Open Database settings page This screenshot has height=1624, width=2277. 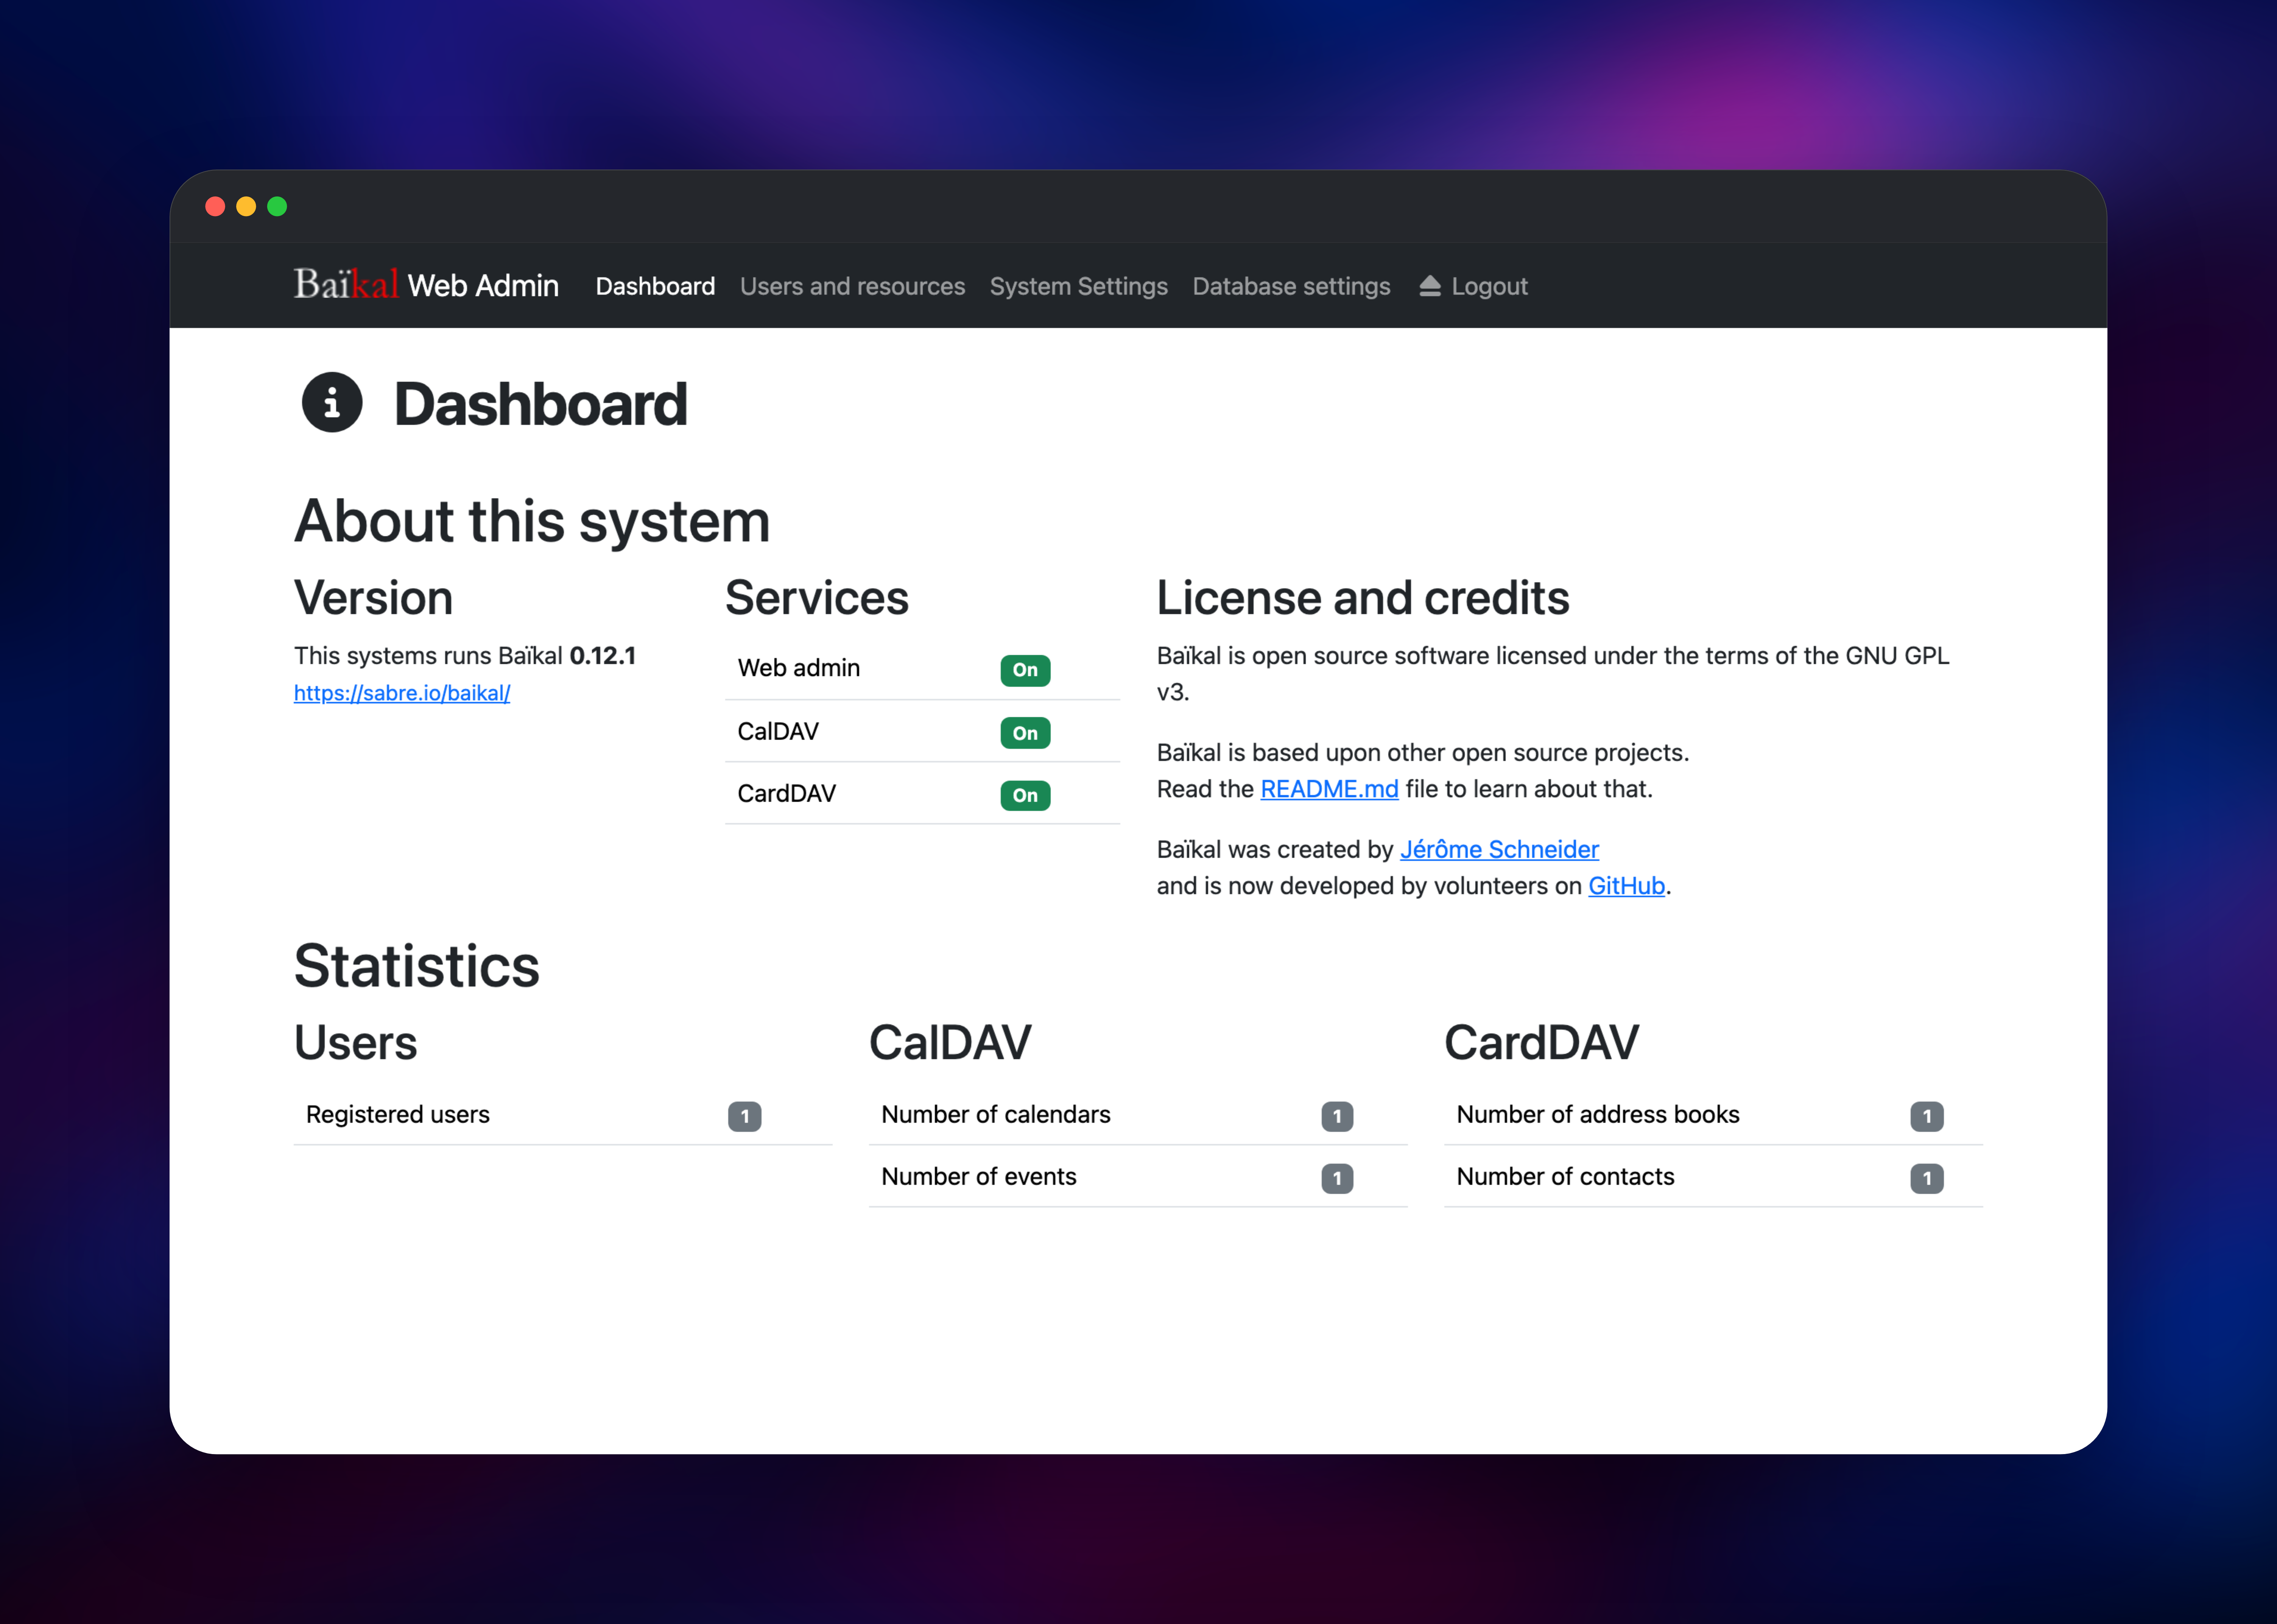(1291, 286)
